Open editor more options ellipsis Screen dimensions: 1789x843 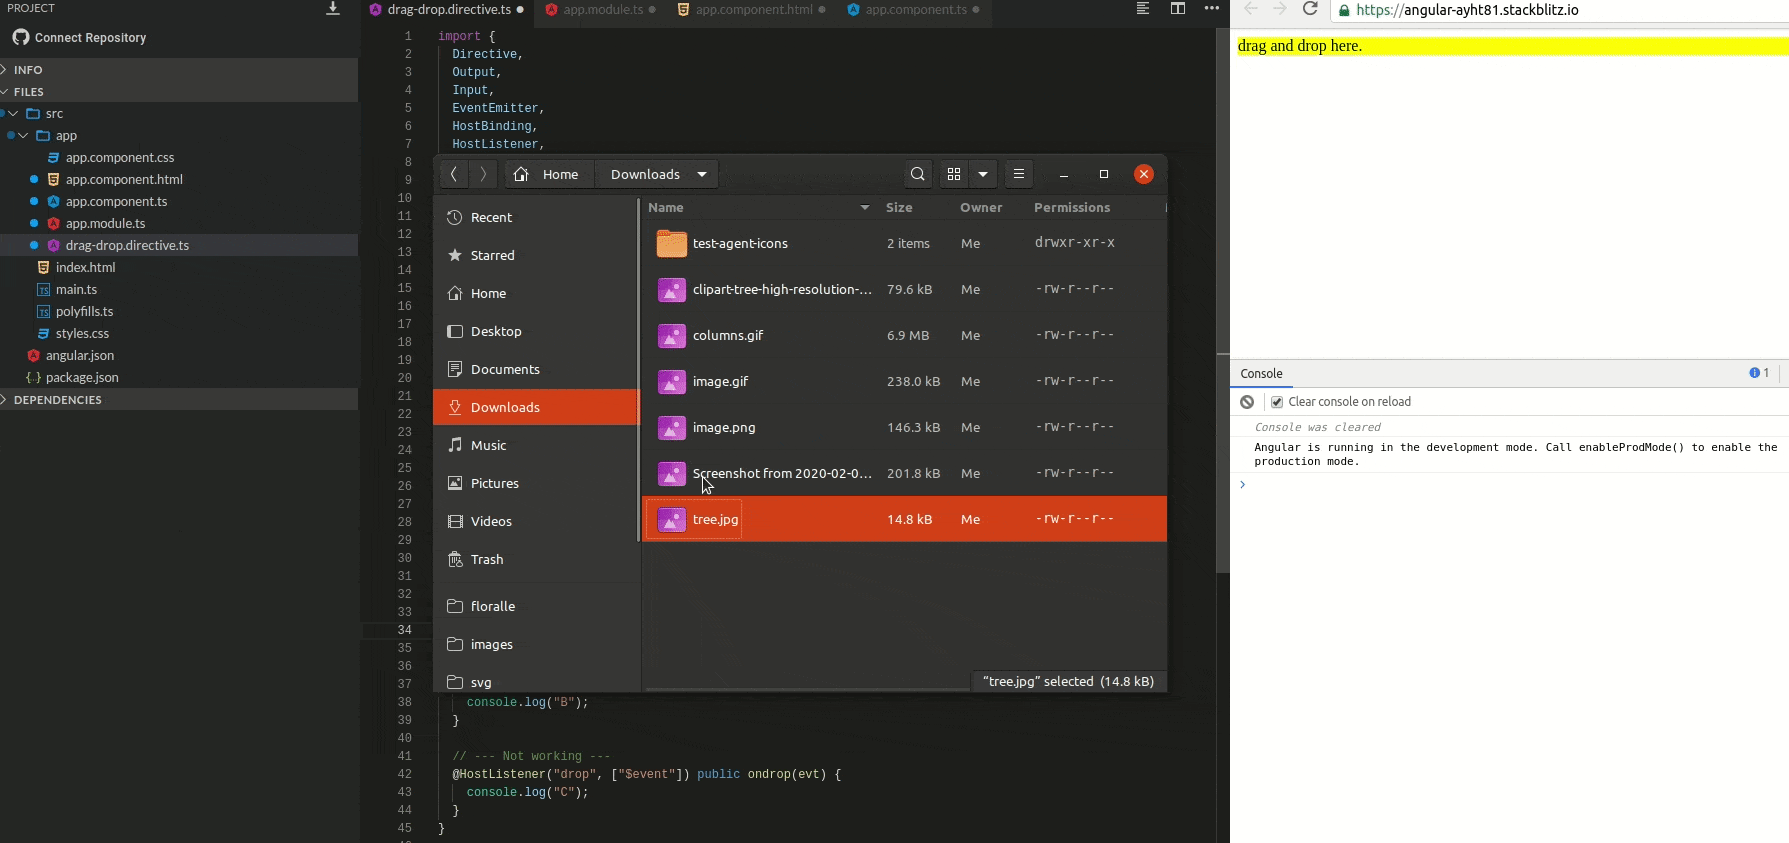tap(1212, 8)
